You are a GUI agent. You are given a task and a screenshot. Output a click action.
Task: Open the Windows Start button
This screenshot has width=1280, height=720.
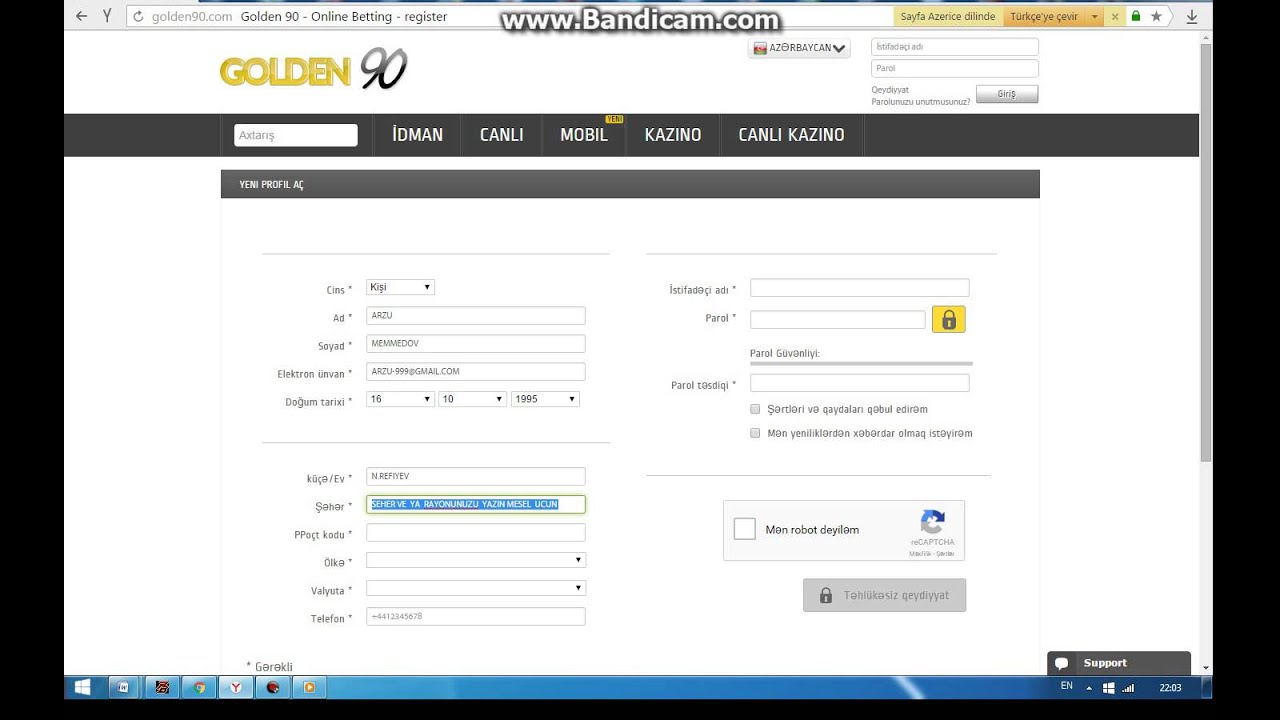83,687
